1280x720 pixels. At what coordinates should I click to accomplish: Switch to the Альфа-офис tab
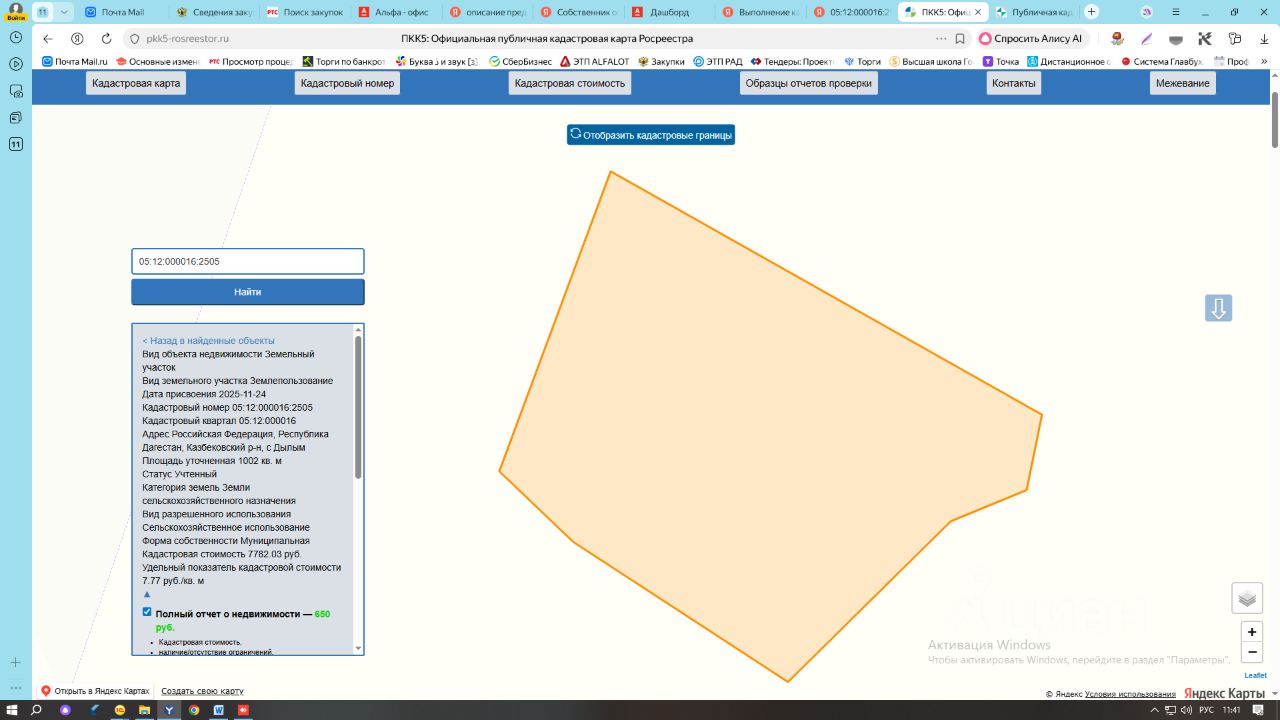point(394,12)
